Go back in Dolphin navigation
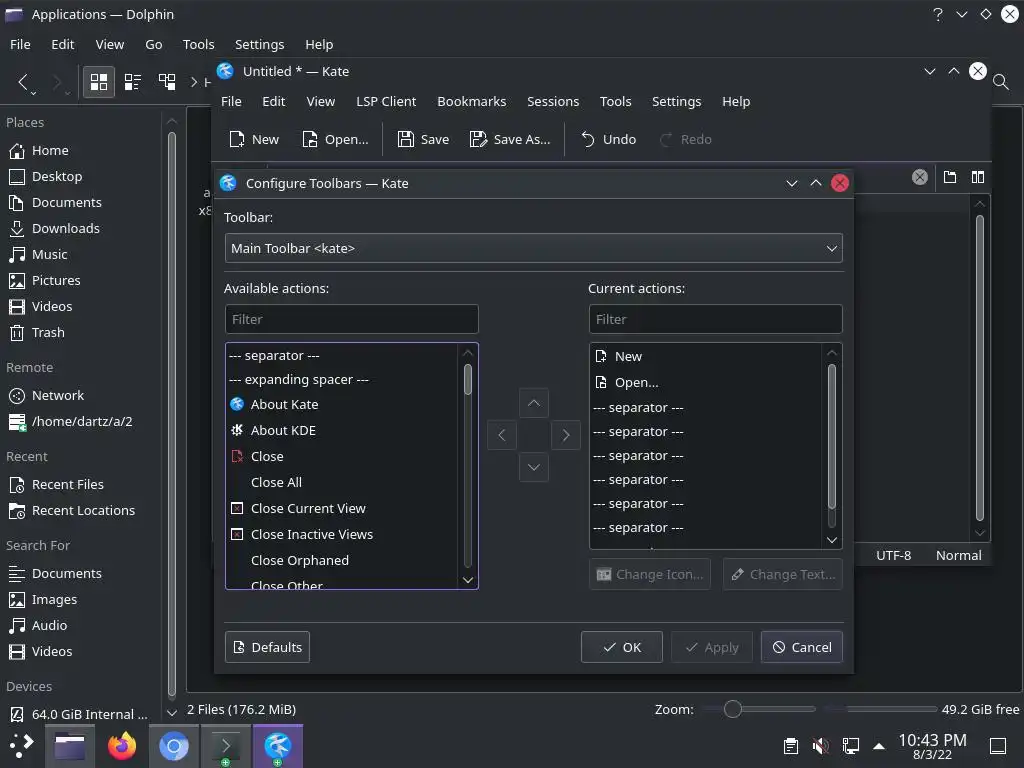Image resolution: width=1024 pixels, height=768 pixels. [x=23, y=82]
